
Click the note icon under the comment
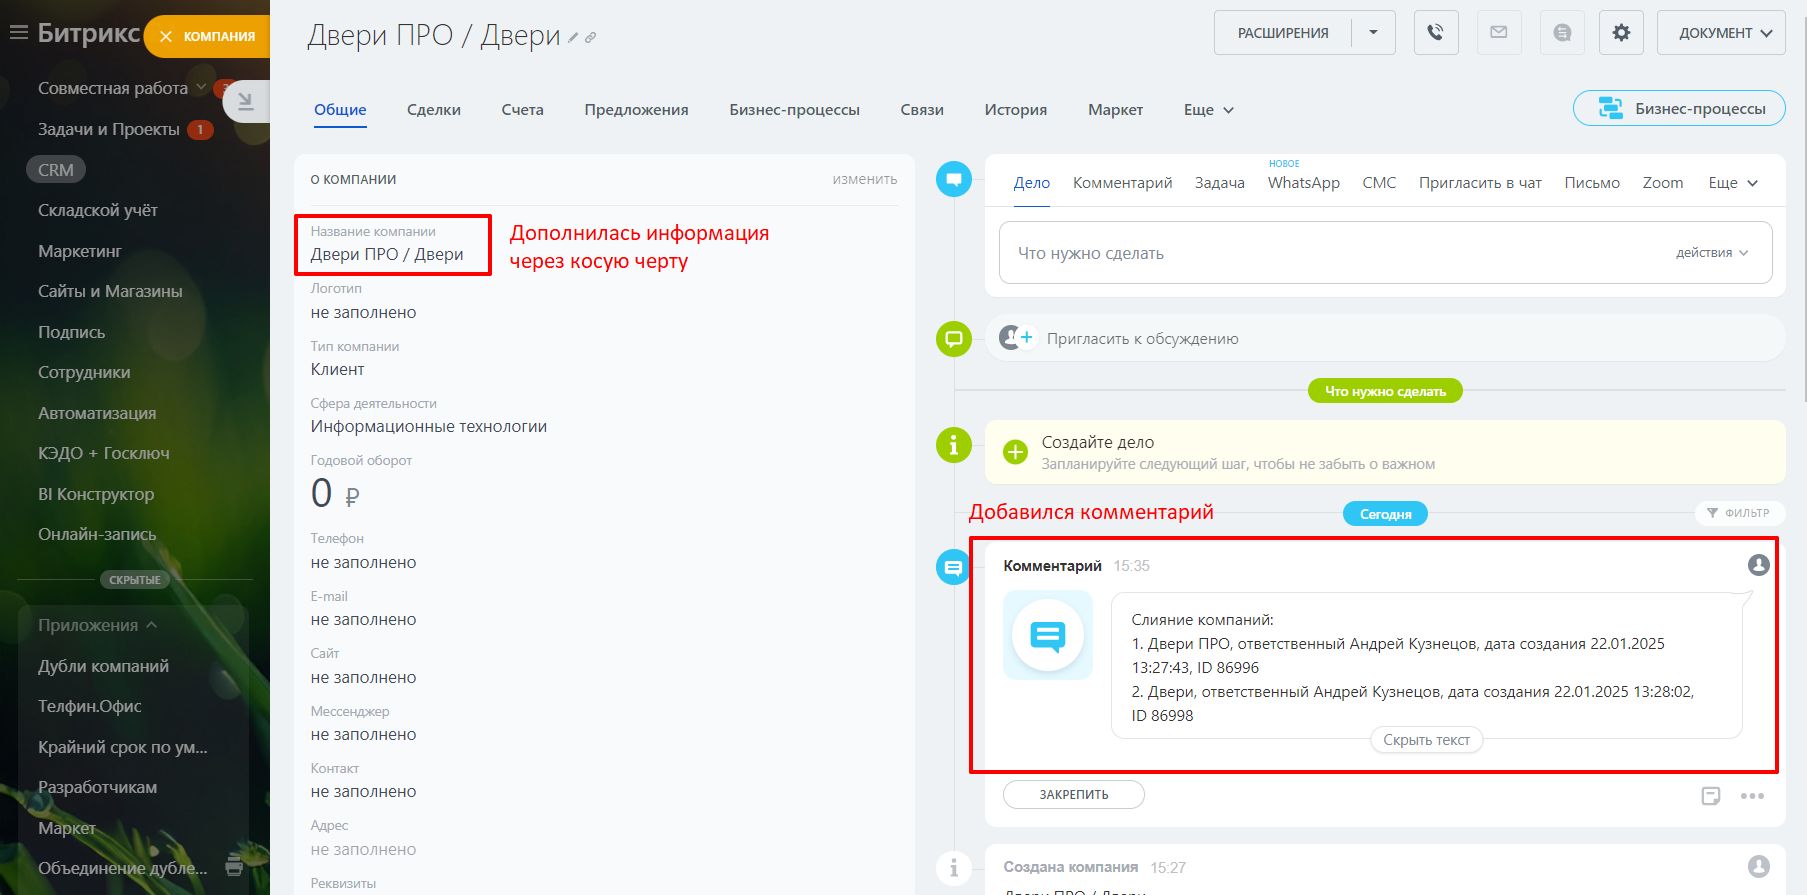(x=1711, y=796)
